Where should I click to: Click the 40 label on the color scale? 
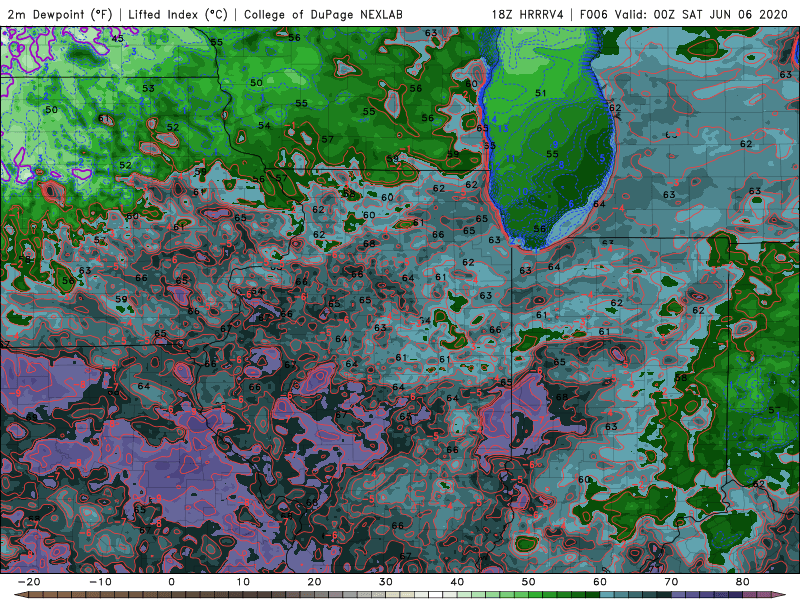pos(457,582)
